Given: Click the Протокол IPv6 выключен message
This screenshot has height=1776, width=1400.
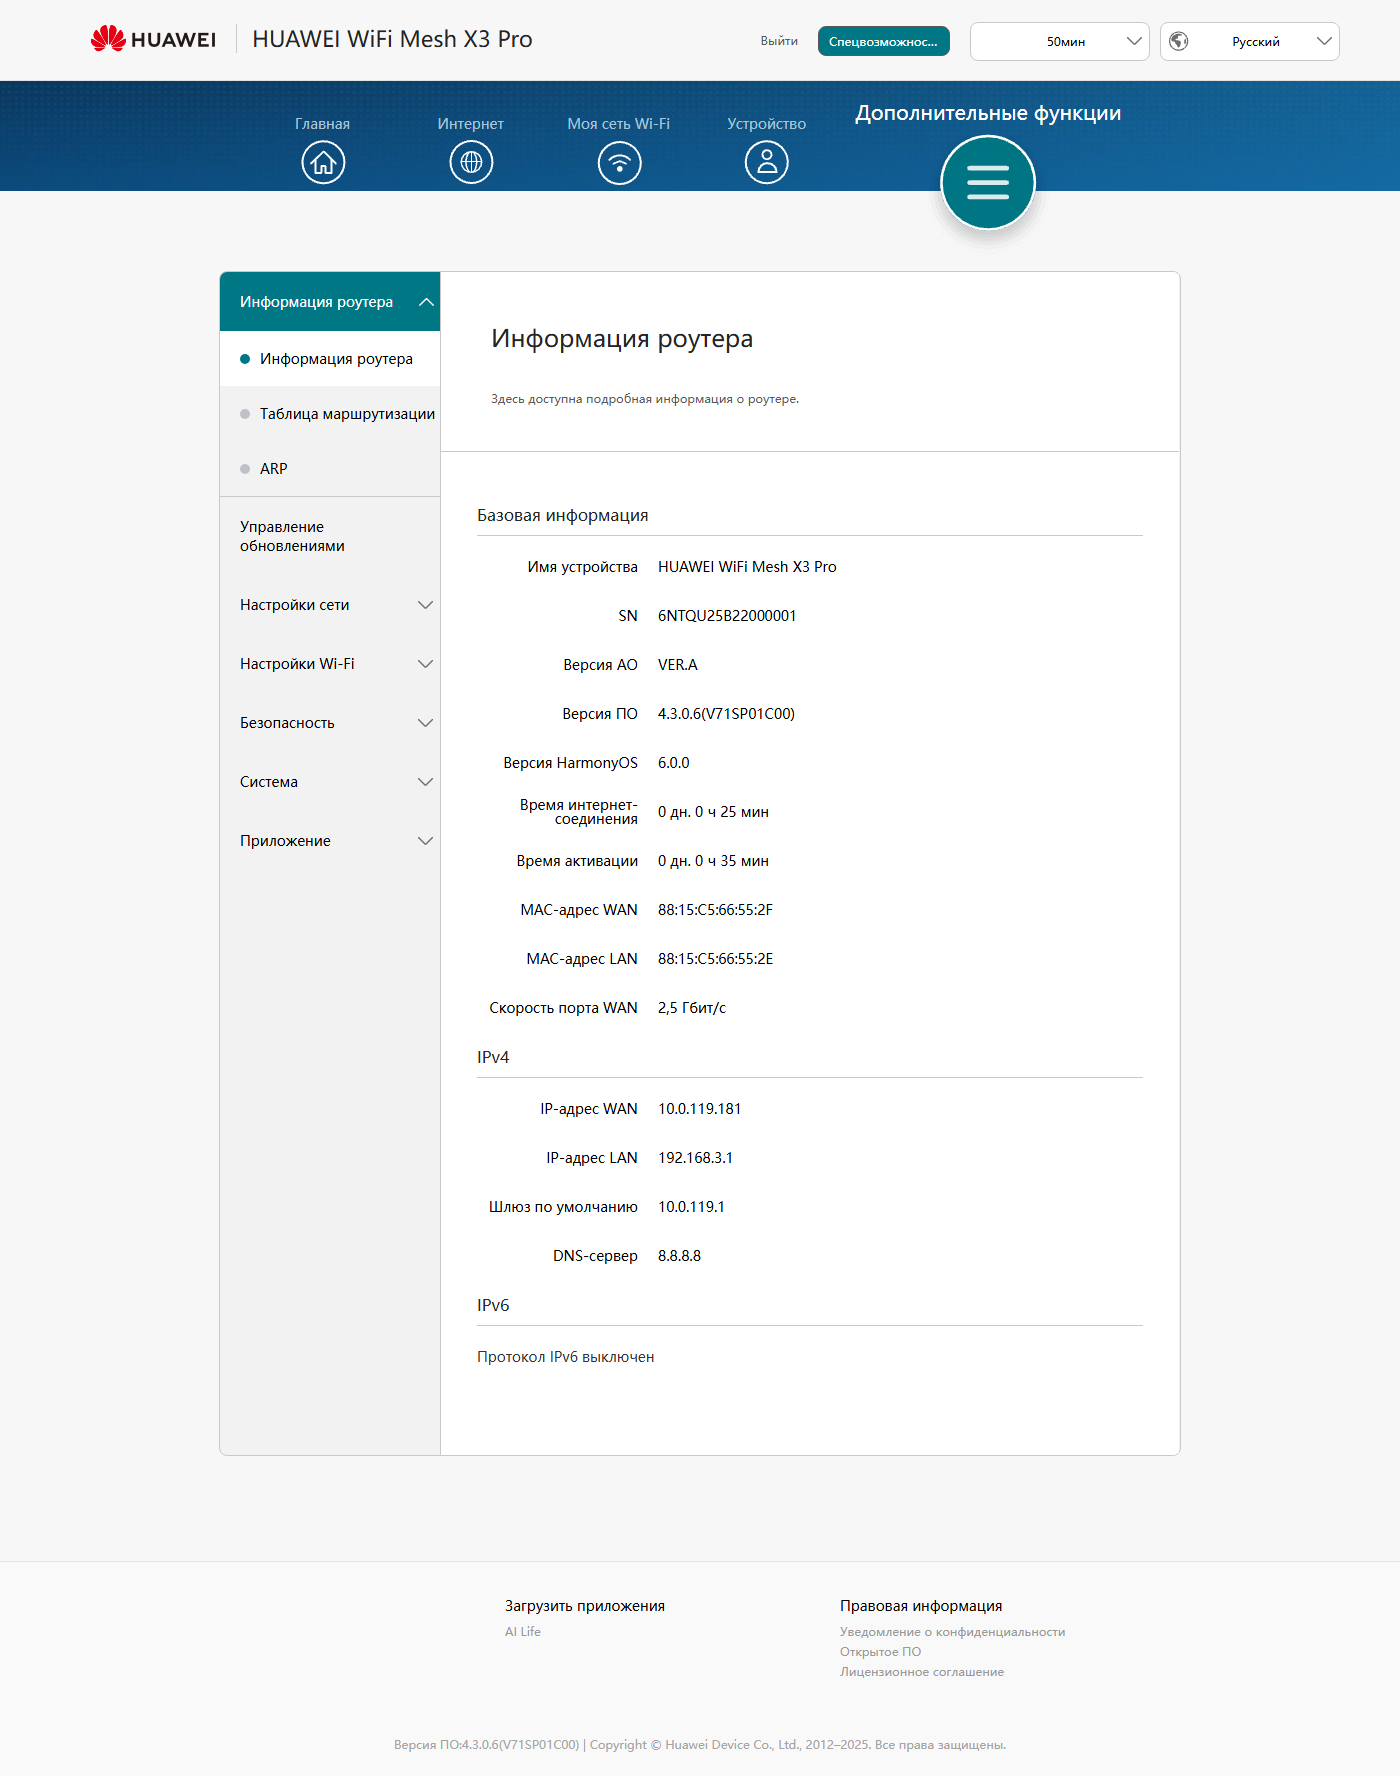Looking at the screenshot, I should (565, 1357).
